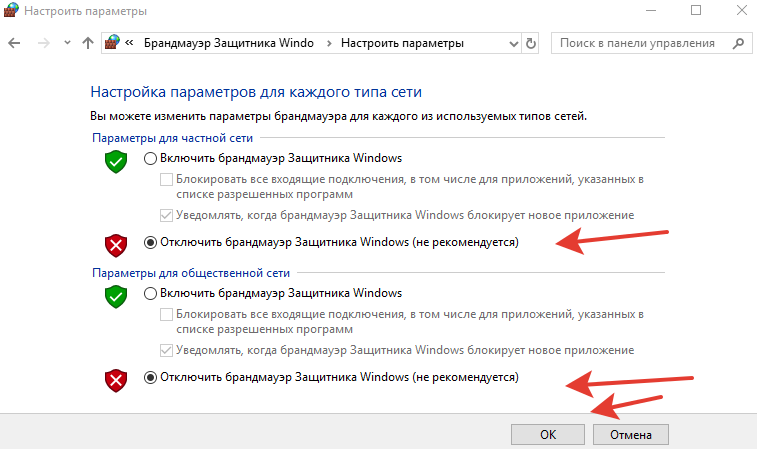757x449 pixels.
Task: Select Включить брандмауэр for public network
Action: 150,294
